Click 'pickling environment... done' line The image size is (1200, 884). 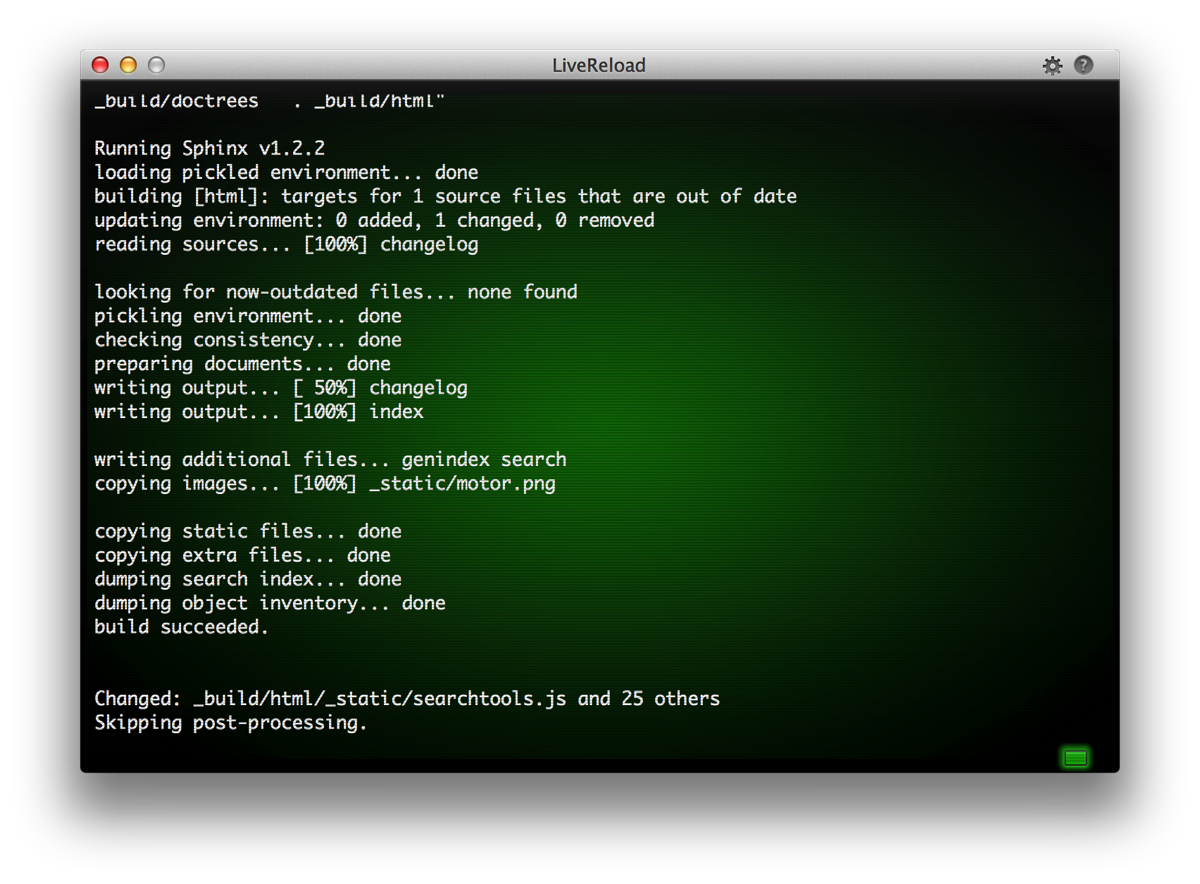click(x=248, y=317)
